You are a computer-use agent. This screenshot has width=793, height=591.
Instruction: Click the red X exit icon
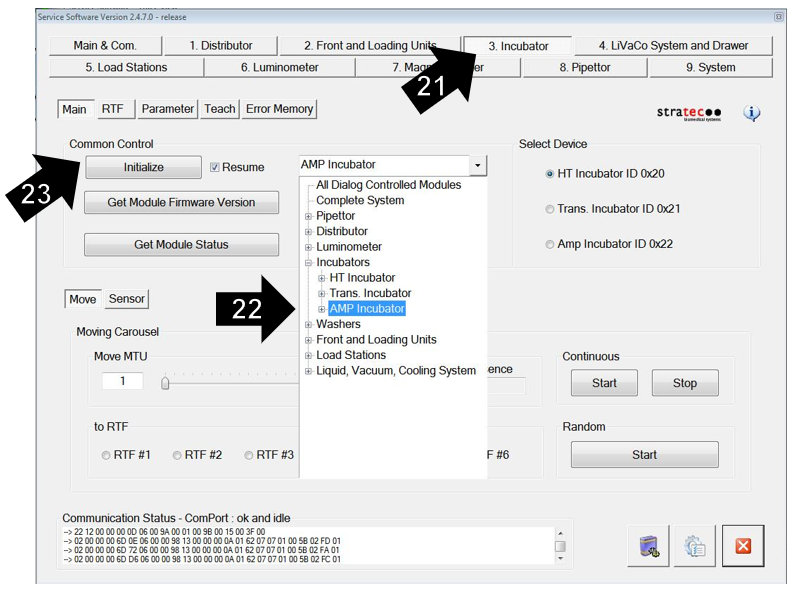coord(742,545)
